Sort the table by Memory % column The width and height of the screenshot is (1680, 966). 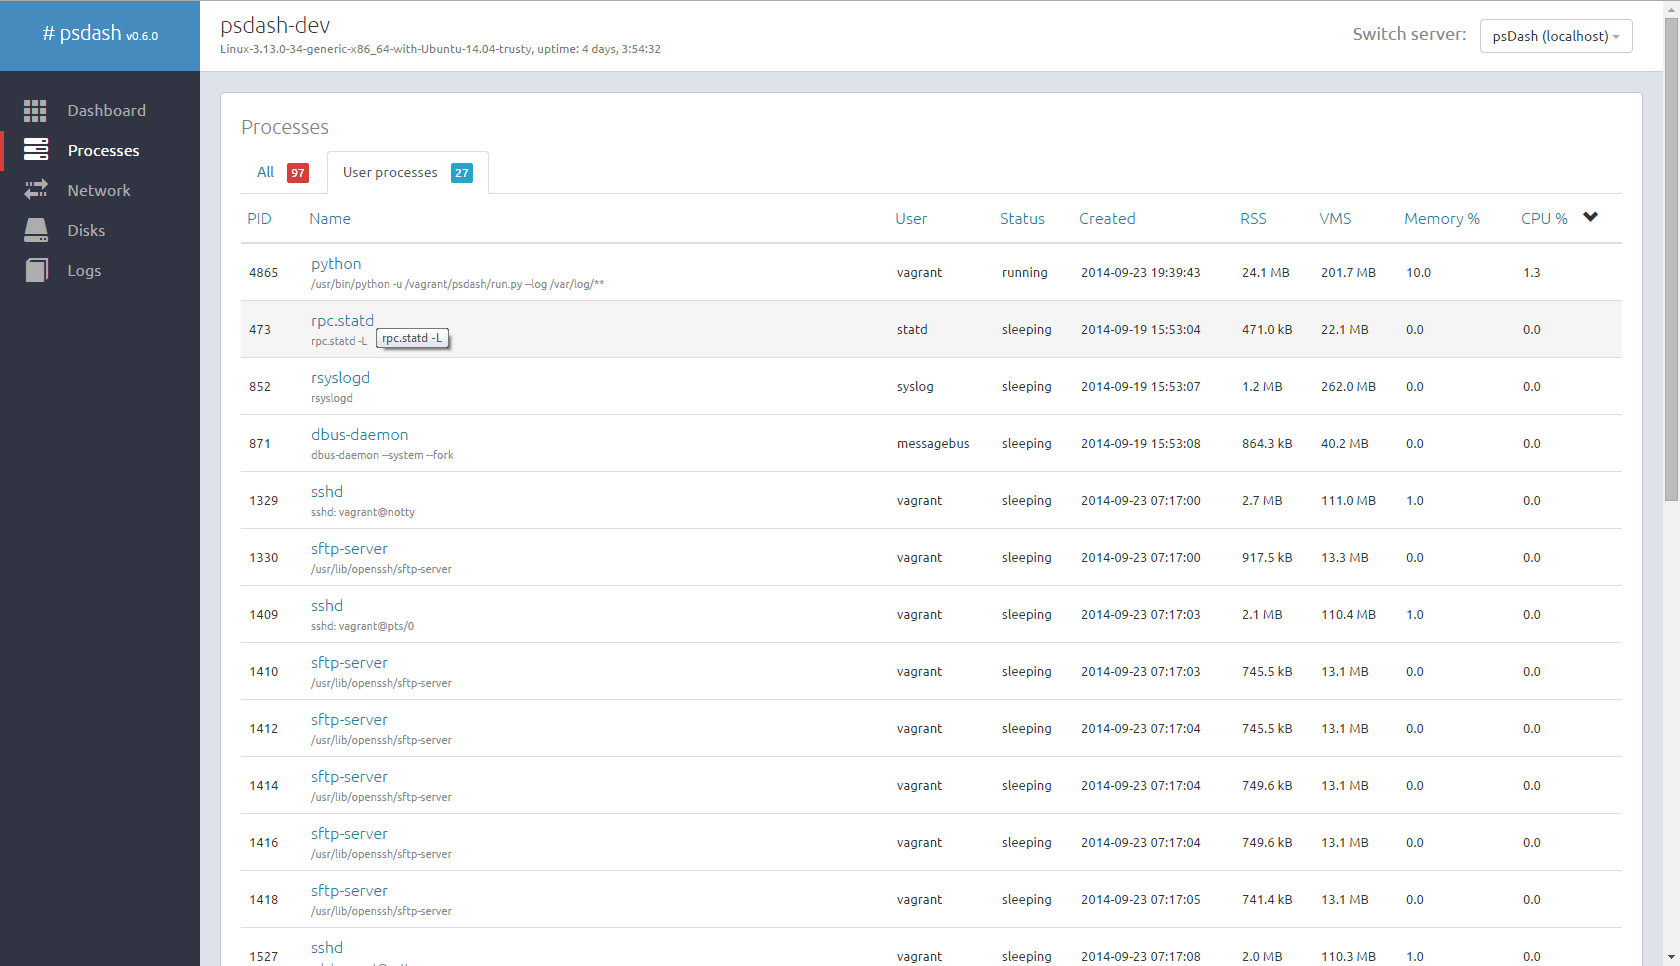pyautogui.click(x=1441, y=218)
